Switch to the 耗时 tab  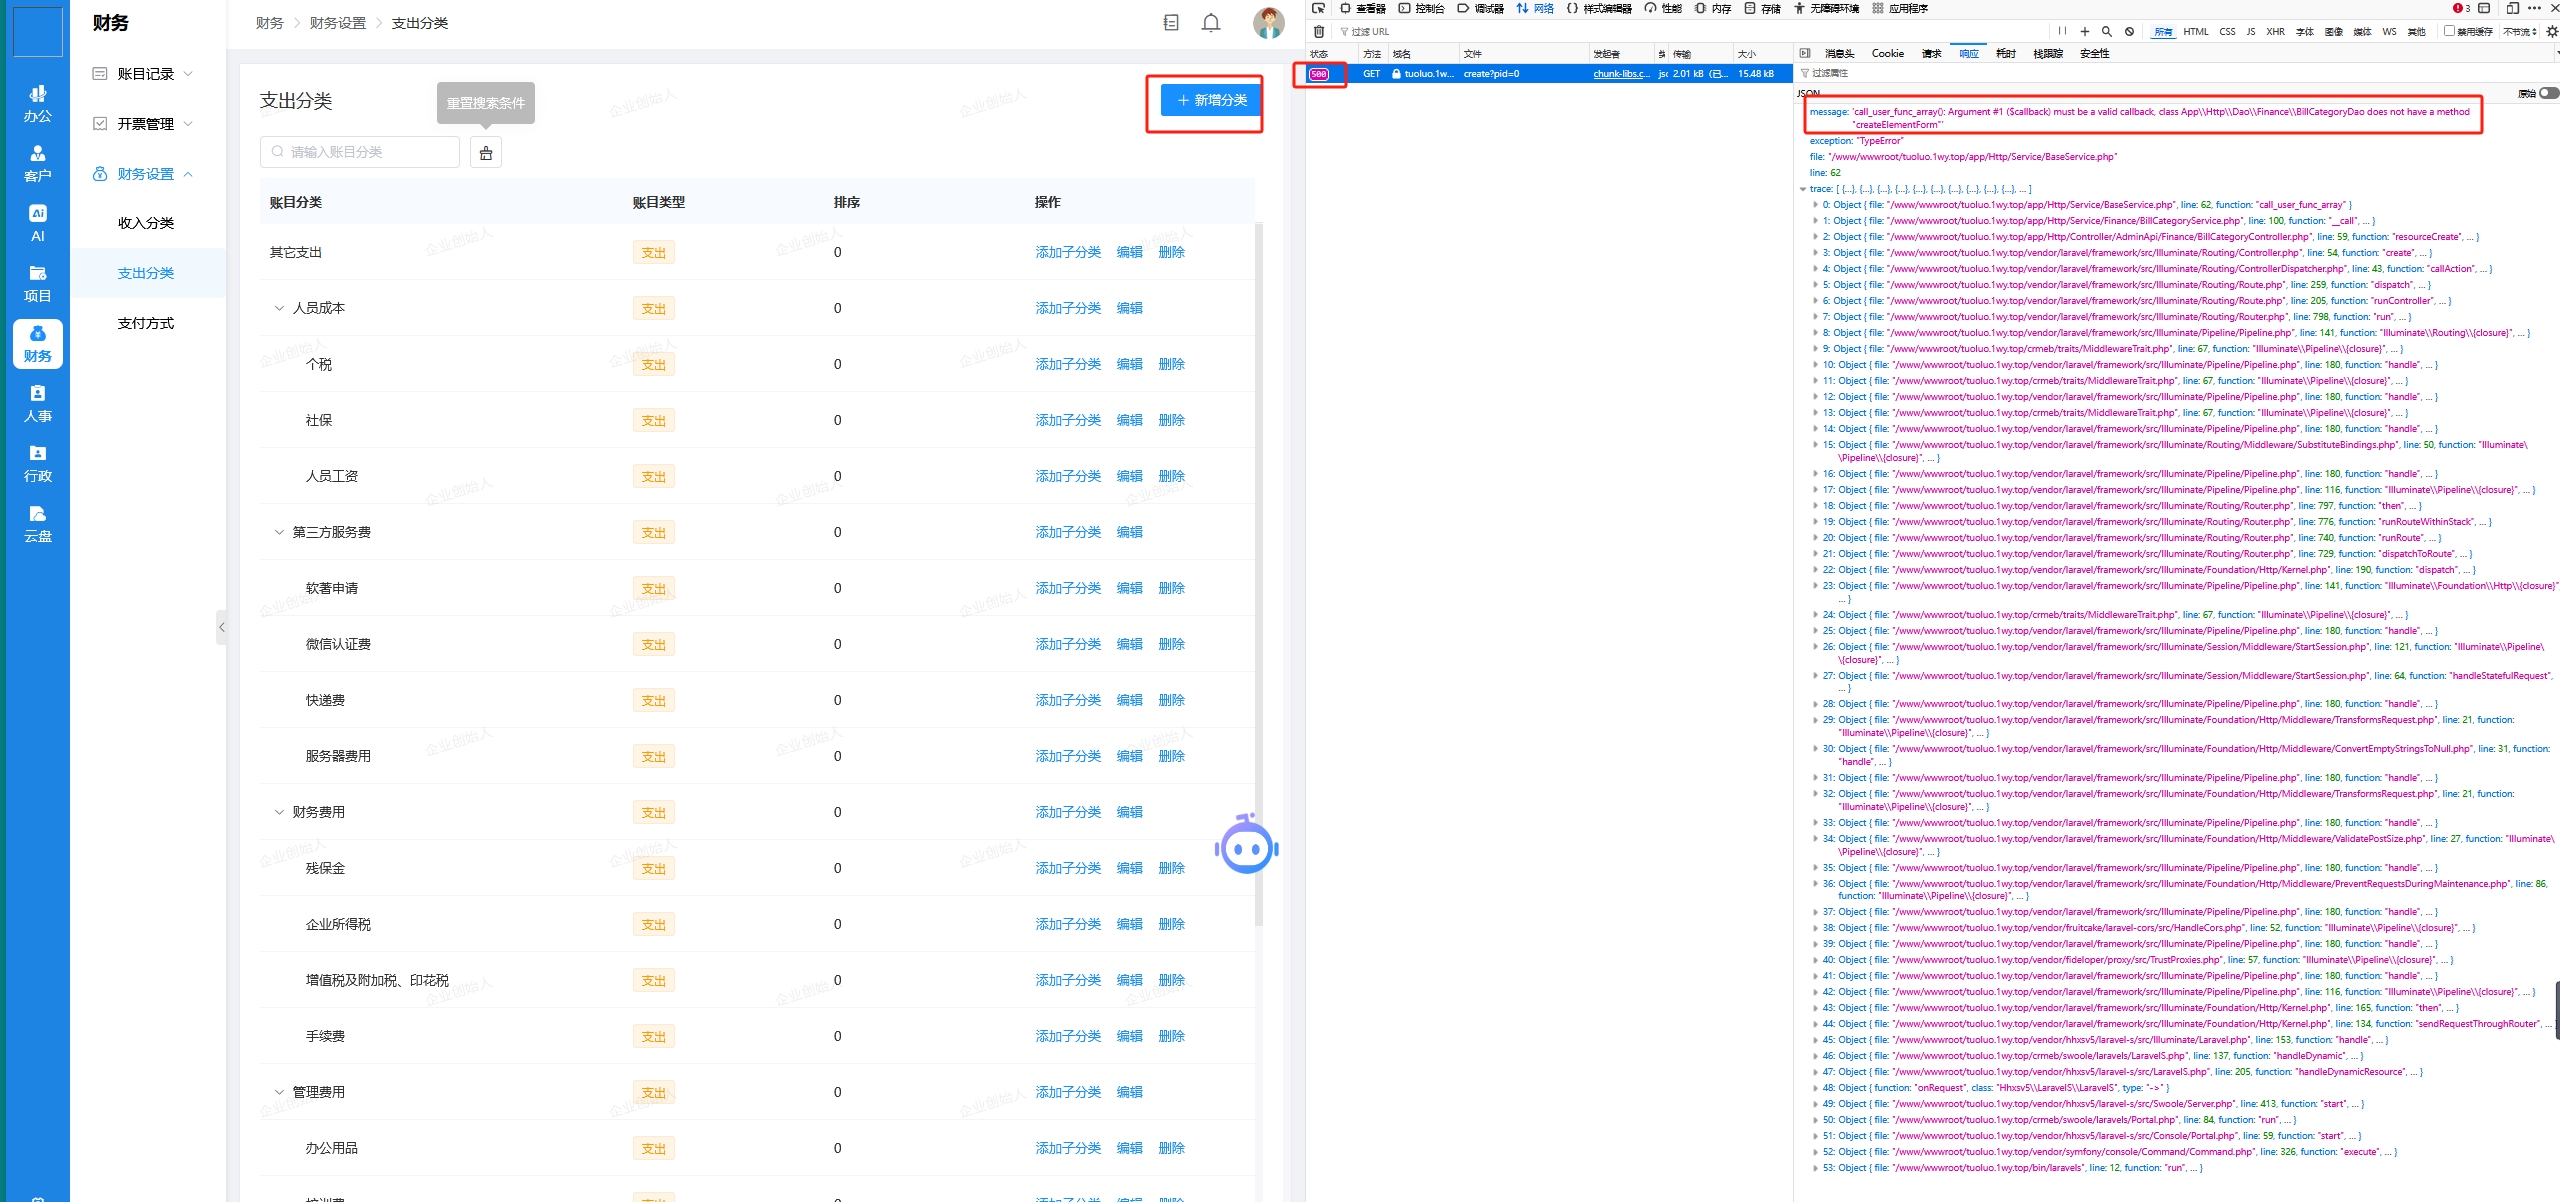2006,53
